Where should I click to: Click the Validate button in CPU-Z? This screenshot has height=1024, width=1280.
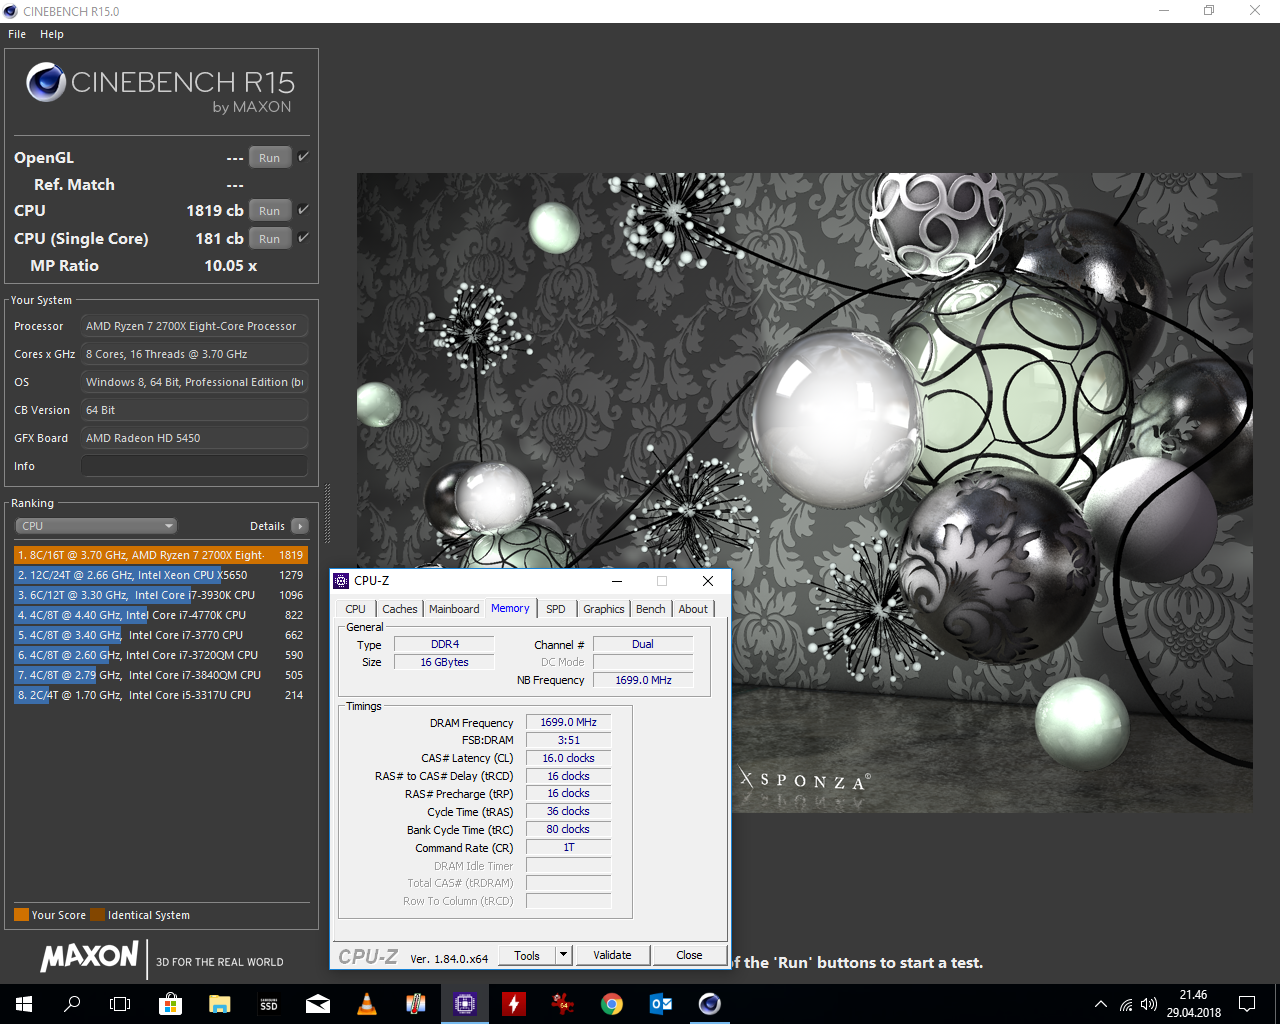pos(612,955)
